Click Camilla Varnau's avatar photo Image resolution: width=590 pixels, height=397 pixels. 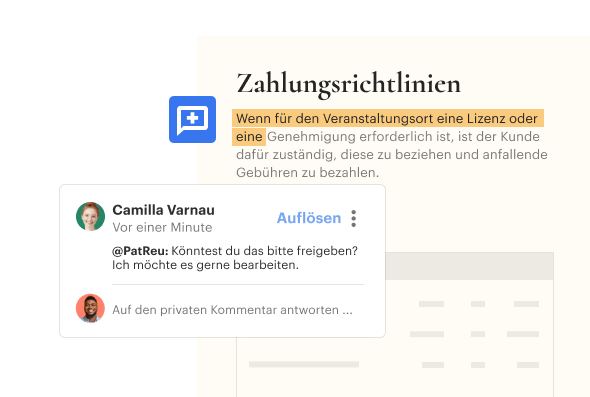90,216
